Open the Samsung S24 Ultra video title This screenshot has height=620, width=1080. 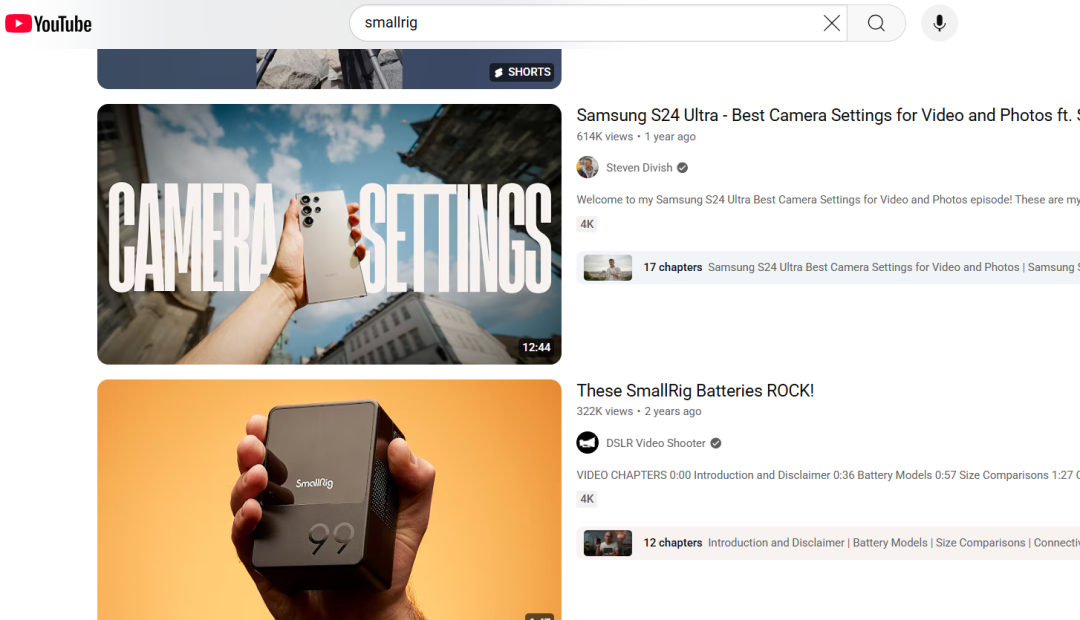point(828,115)
